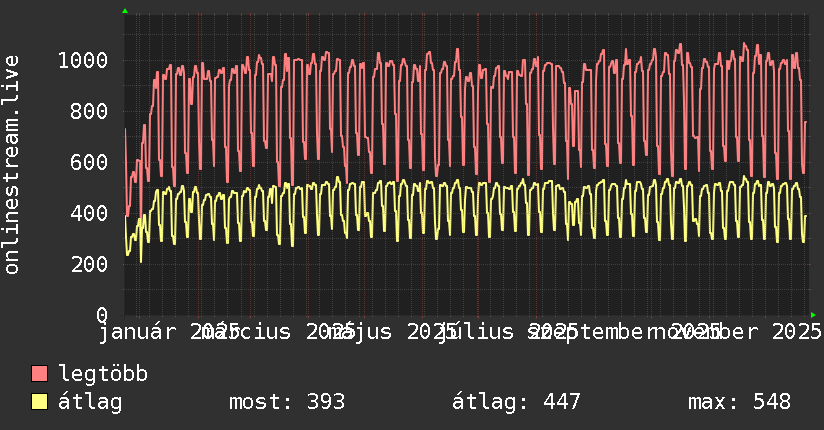Click the pink legtöbb legend swatch
Viewport: 824px width, 430px height.
[x=39, y=374]
